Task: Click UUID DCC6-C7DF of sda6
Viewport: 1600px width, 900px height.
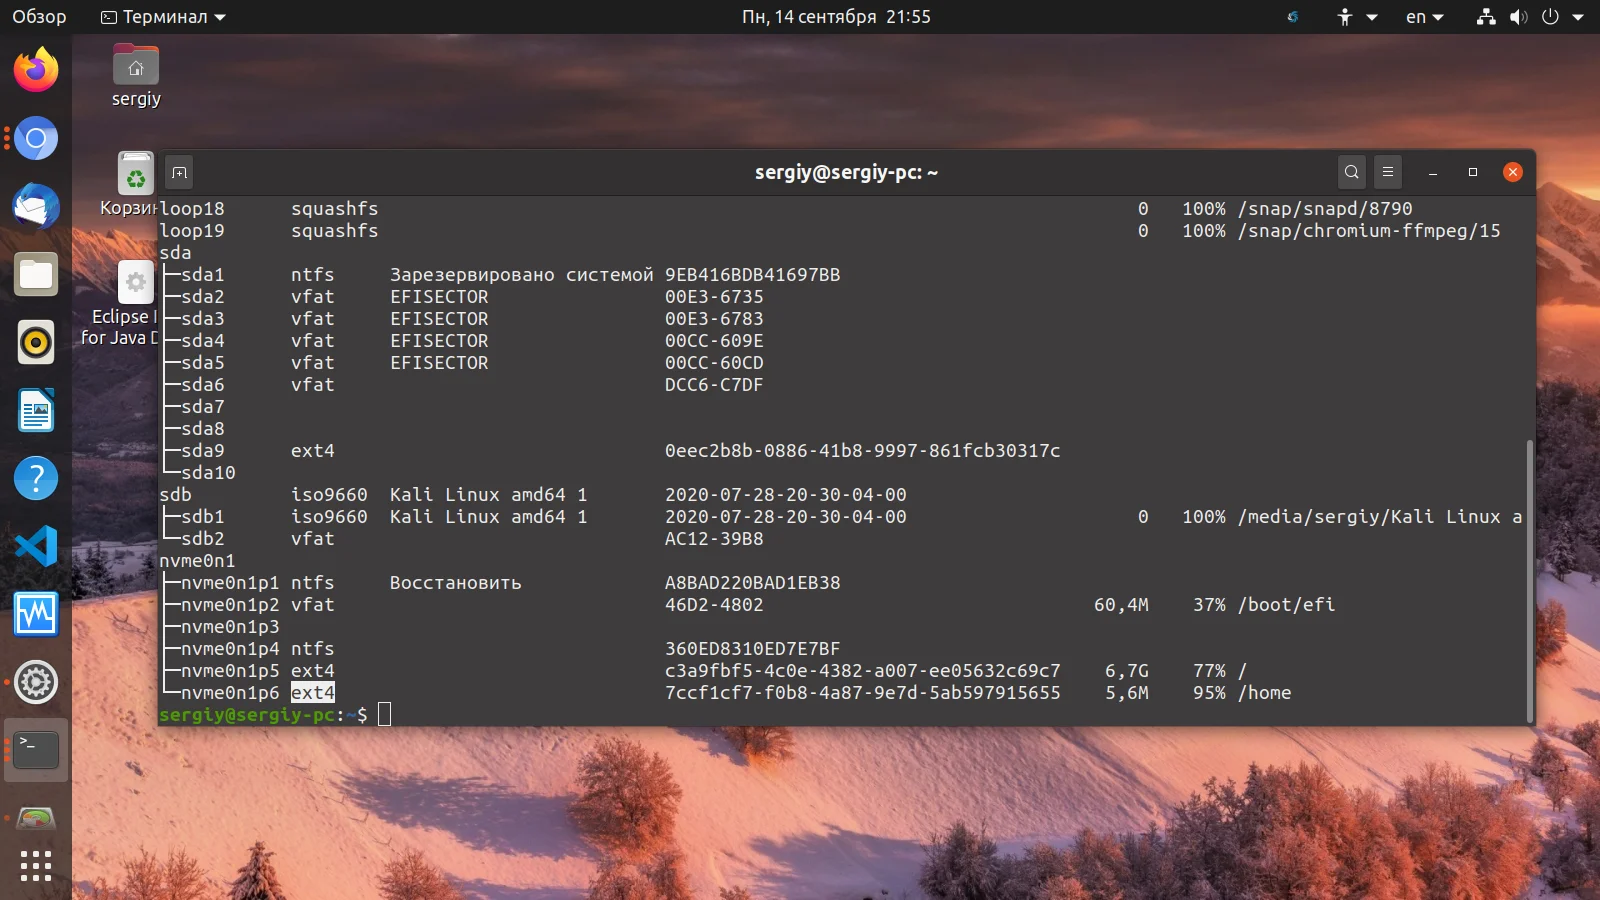Action: pyautogui.click(x=714, y=385)
